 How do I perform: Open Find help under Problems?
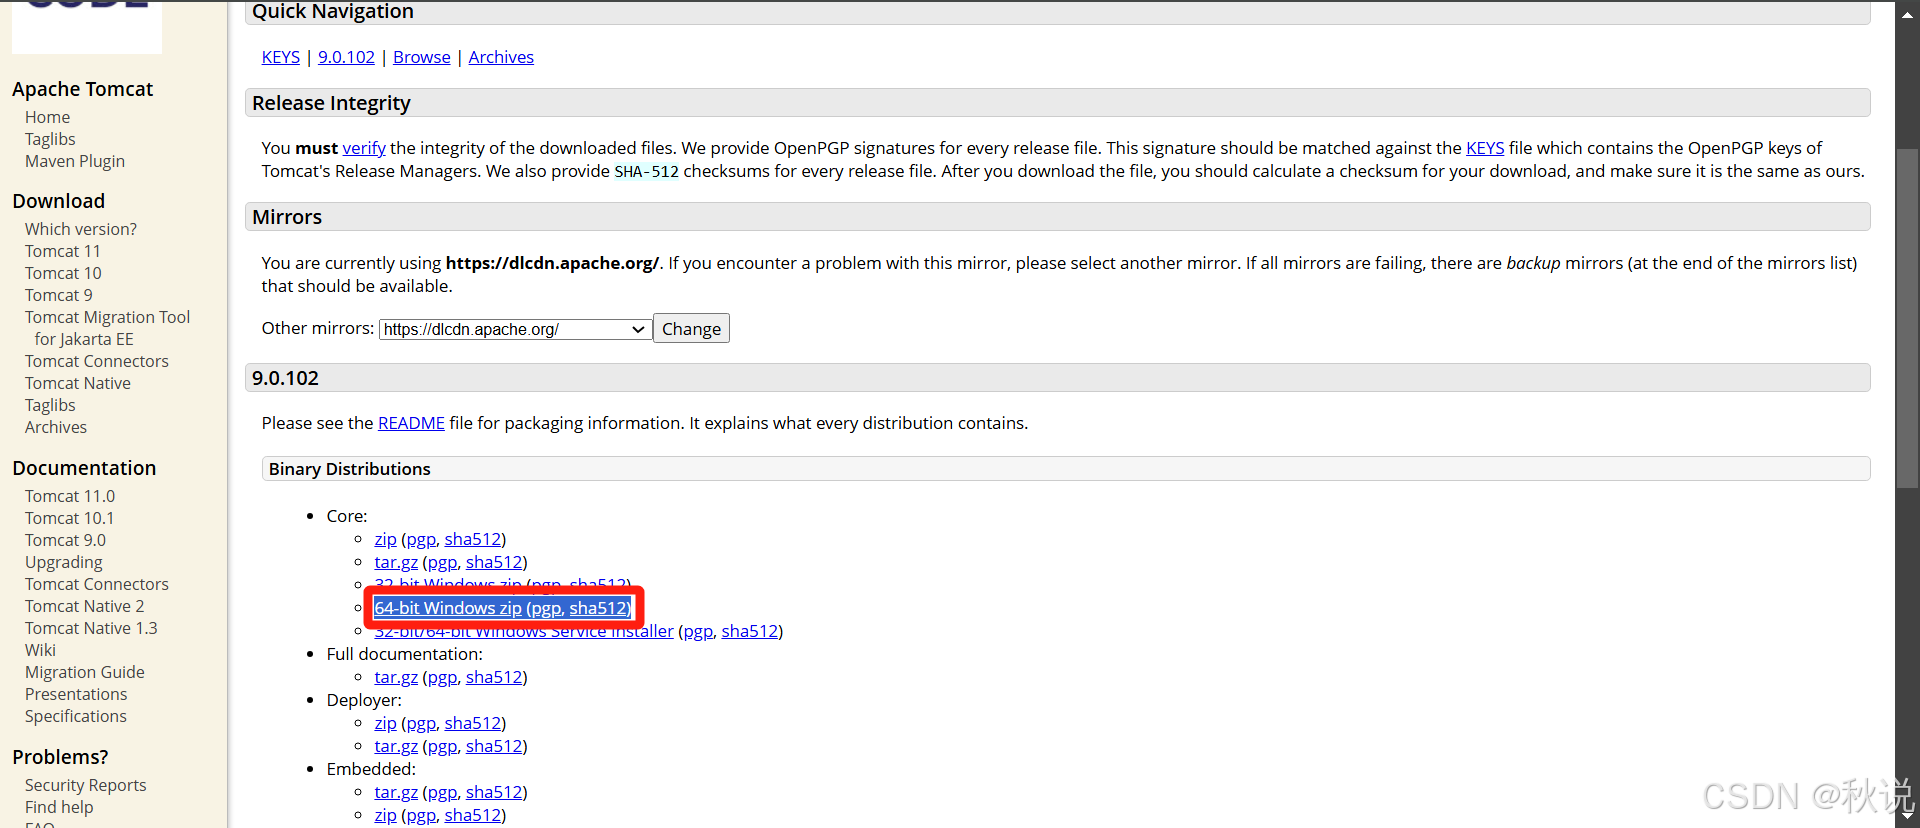[59, 807]
